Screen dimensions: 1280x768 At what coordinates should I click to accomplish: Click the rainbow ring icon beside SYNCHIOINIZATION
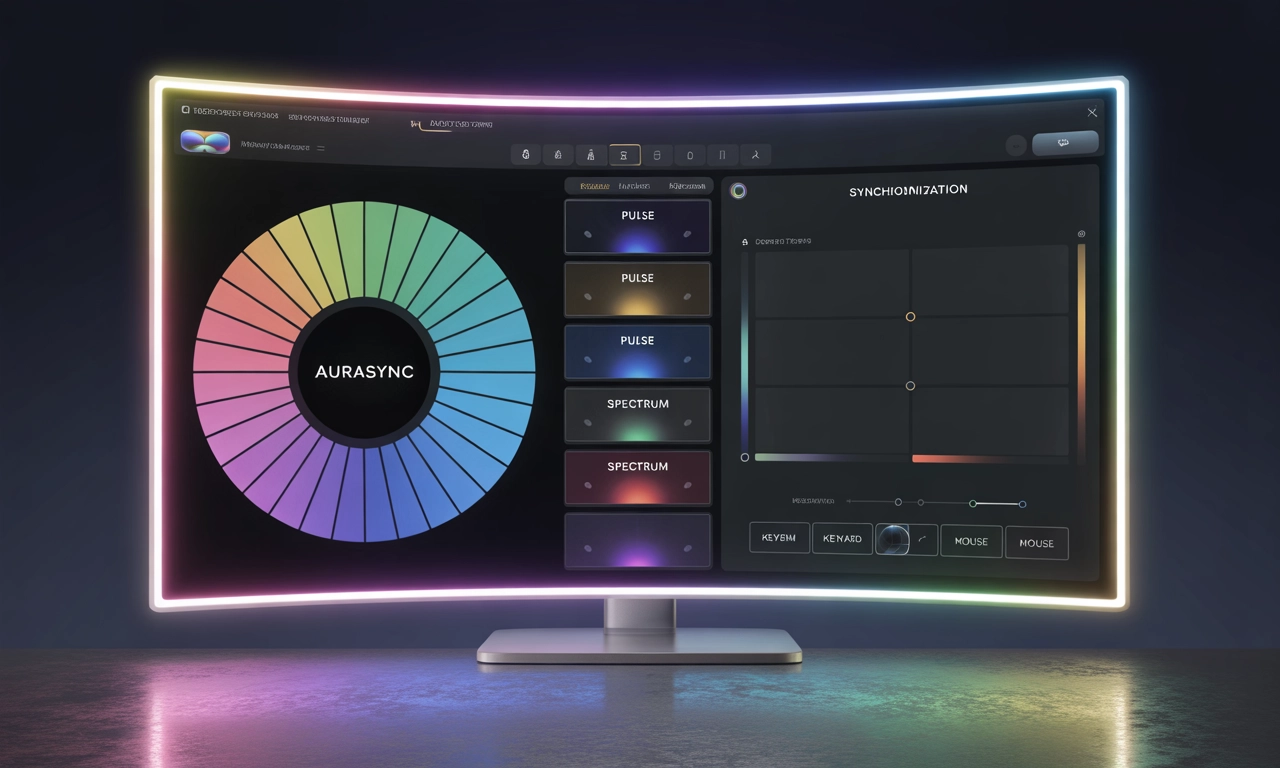point(738,191)
